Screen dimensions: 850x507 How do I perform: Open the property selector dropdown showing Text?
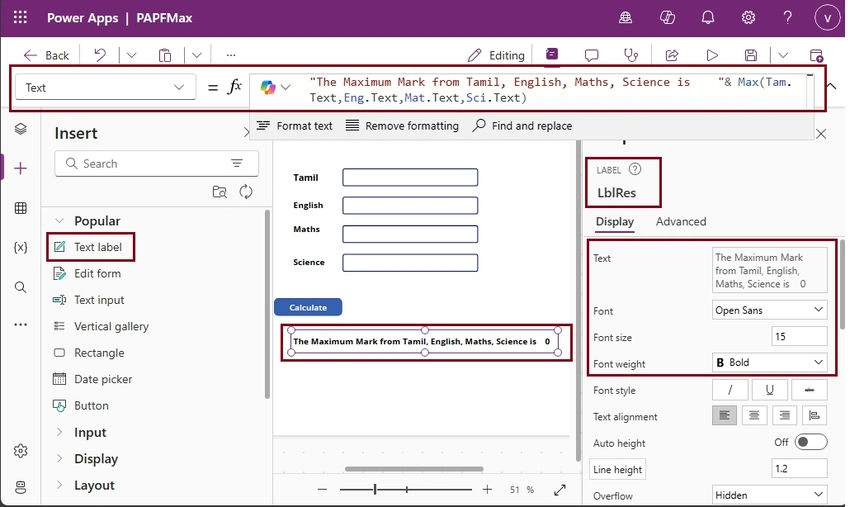click(x=105, y=87)
